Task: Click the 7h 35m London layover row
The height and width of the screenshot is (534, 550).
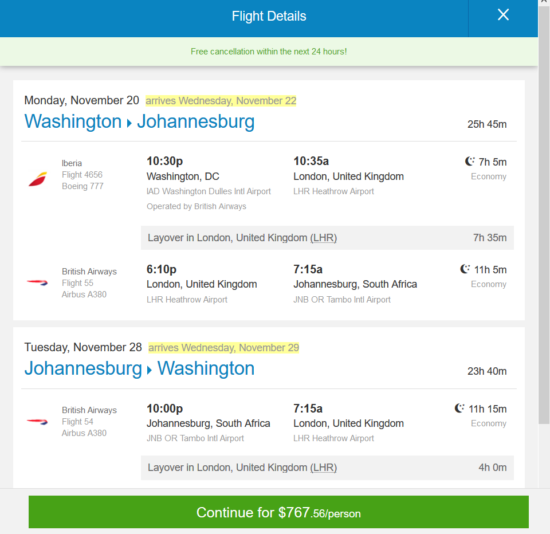Action: (x=327, y=238)
